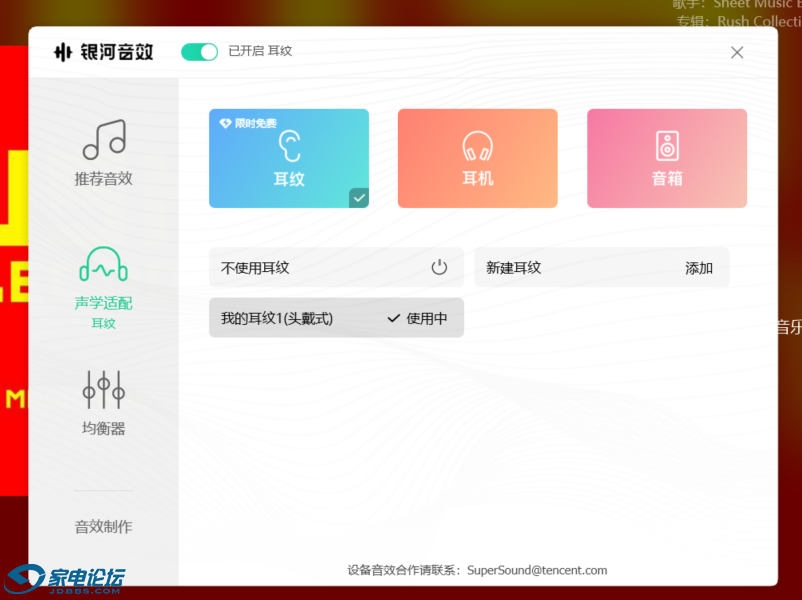The image size is (802, 600).
Task: Click the 新建耳纹 label
Action: click(x=513, y=268)
